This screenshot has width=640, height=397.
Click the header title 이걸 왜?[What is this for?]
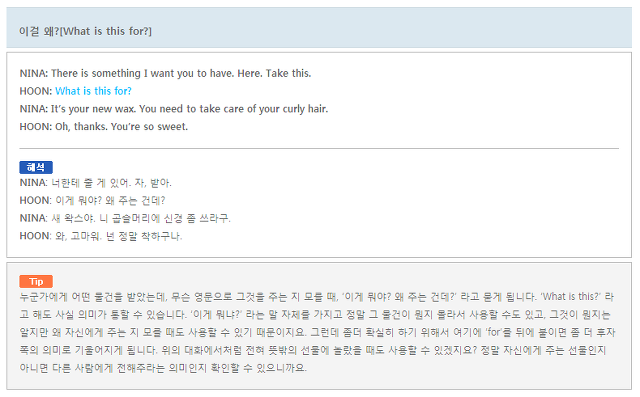pyautogui.click(x=85, y=31)
